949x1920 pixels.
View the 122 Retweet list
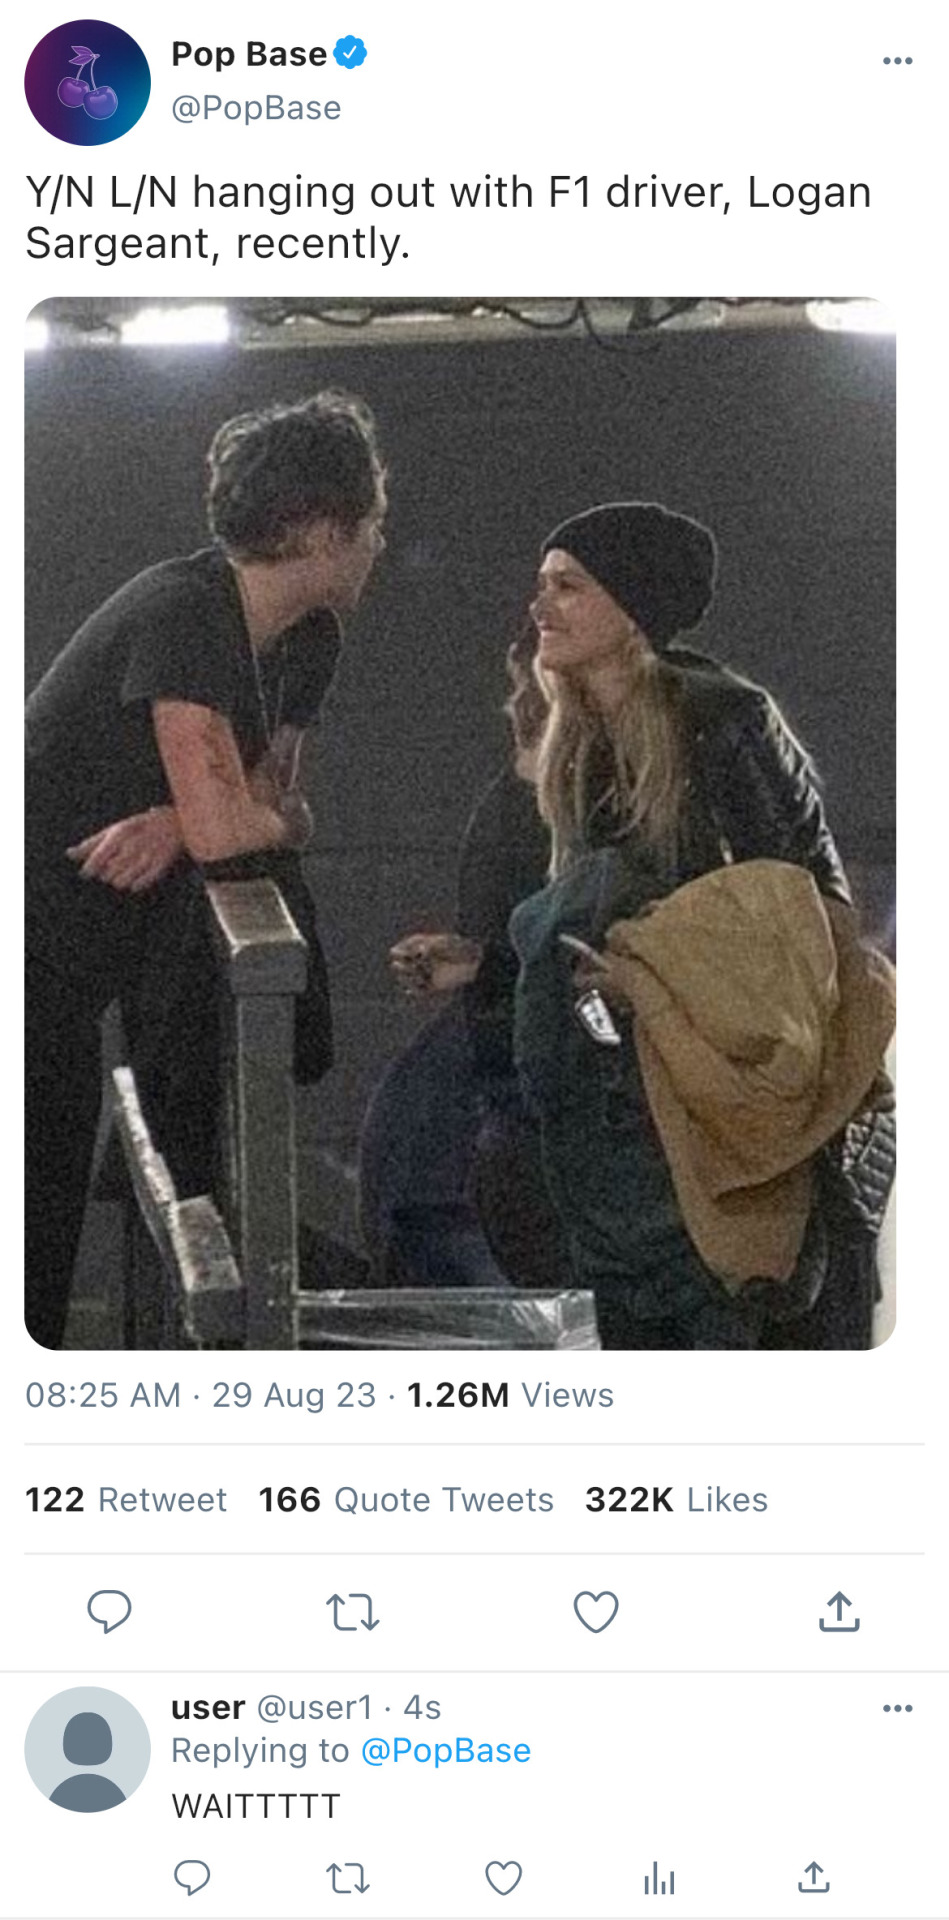point(126,1499)
